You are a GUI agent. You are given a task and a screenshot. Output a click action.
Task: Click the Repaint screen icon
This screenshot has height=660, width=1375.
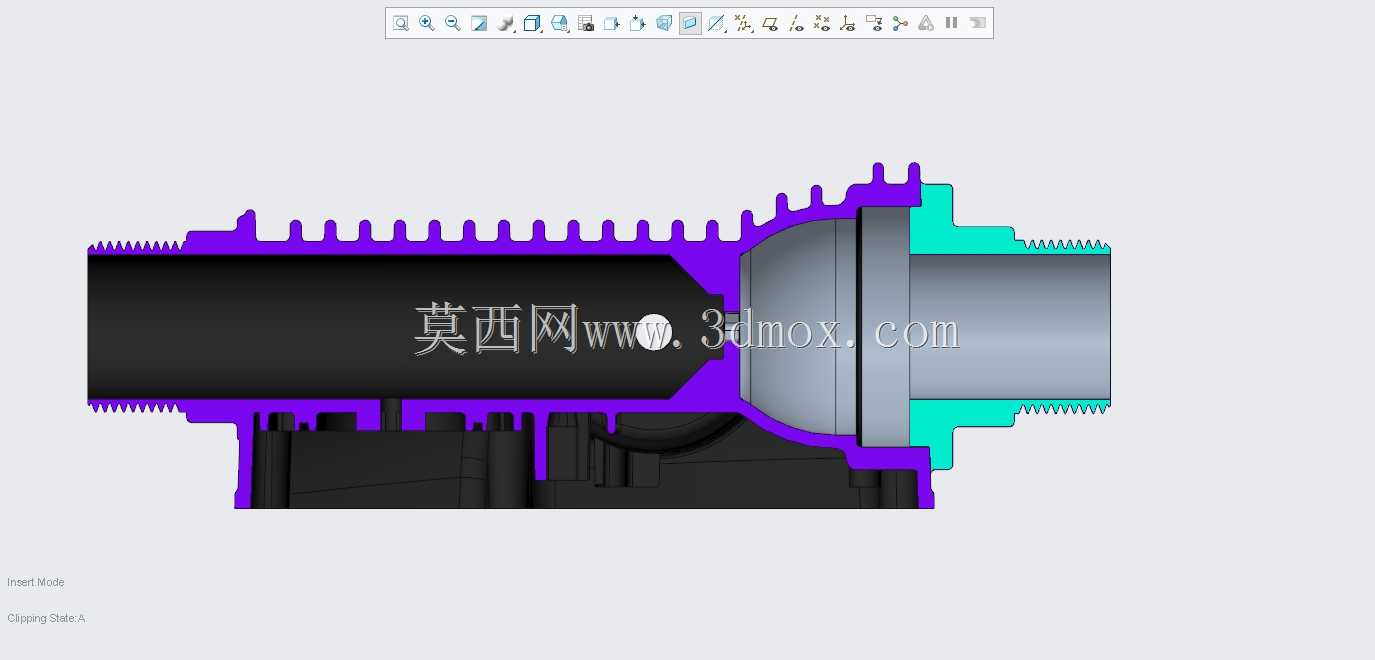click(x=479, y=23)
